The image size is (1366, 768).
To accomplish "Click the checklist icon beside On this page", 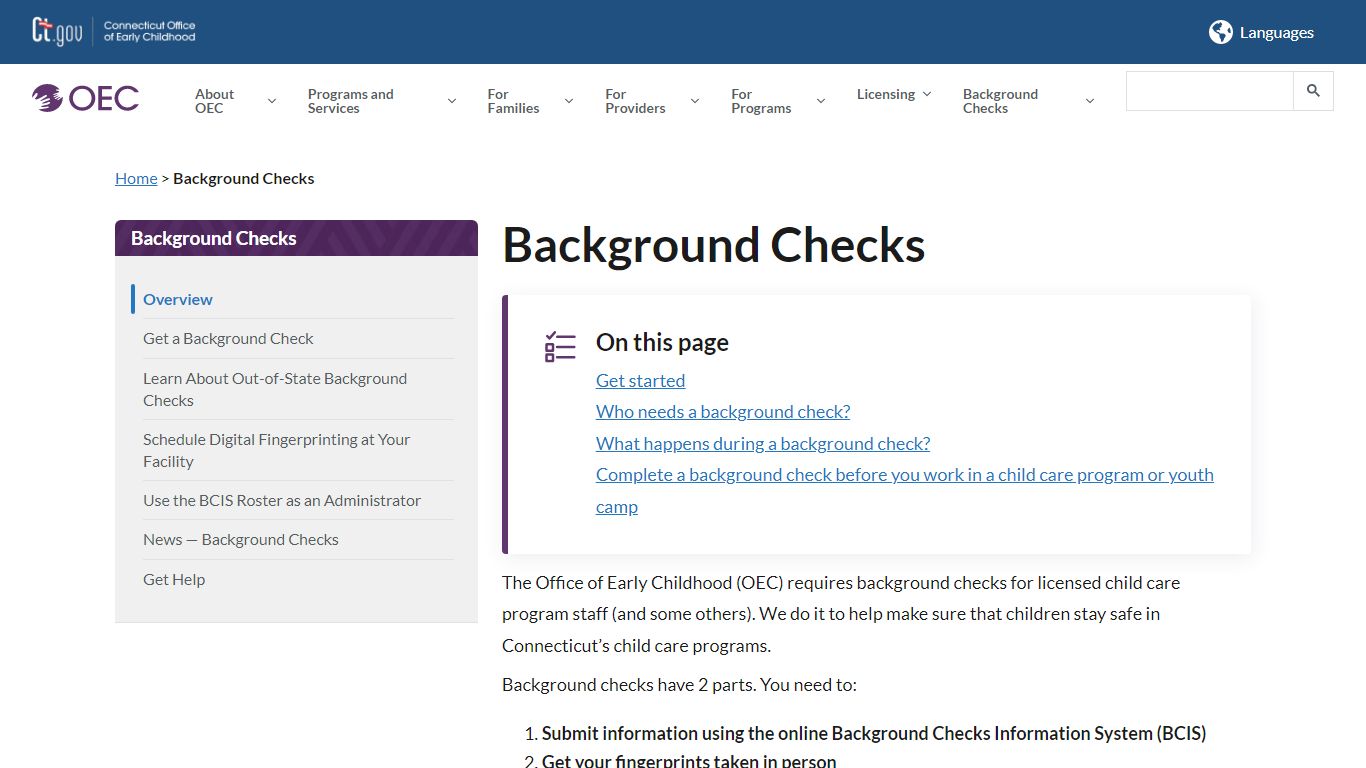I will (x=560, y=346).
